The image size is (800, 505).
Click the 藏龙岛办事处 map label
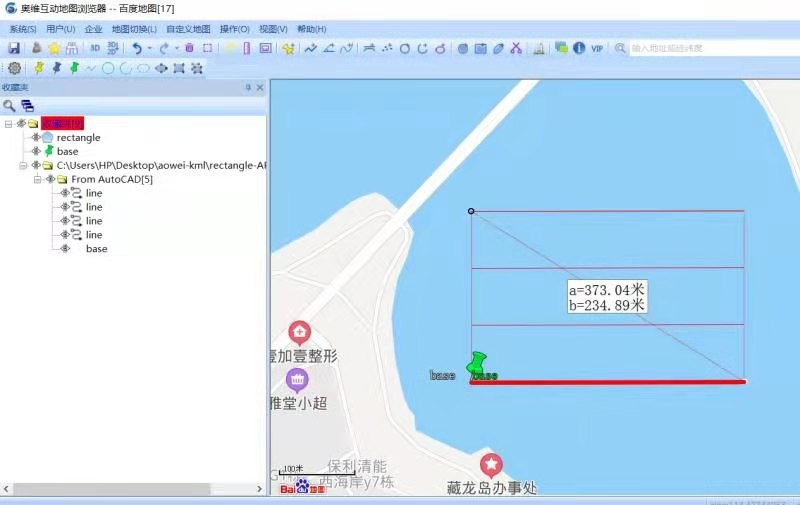tap(491, 488)
